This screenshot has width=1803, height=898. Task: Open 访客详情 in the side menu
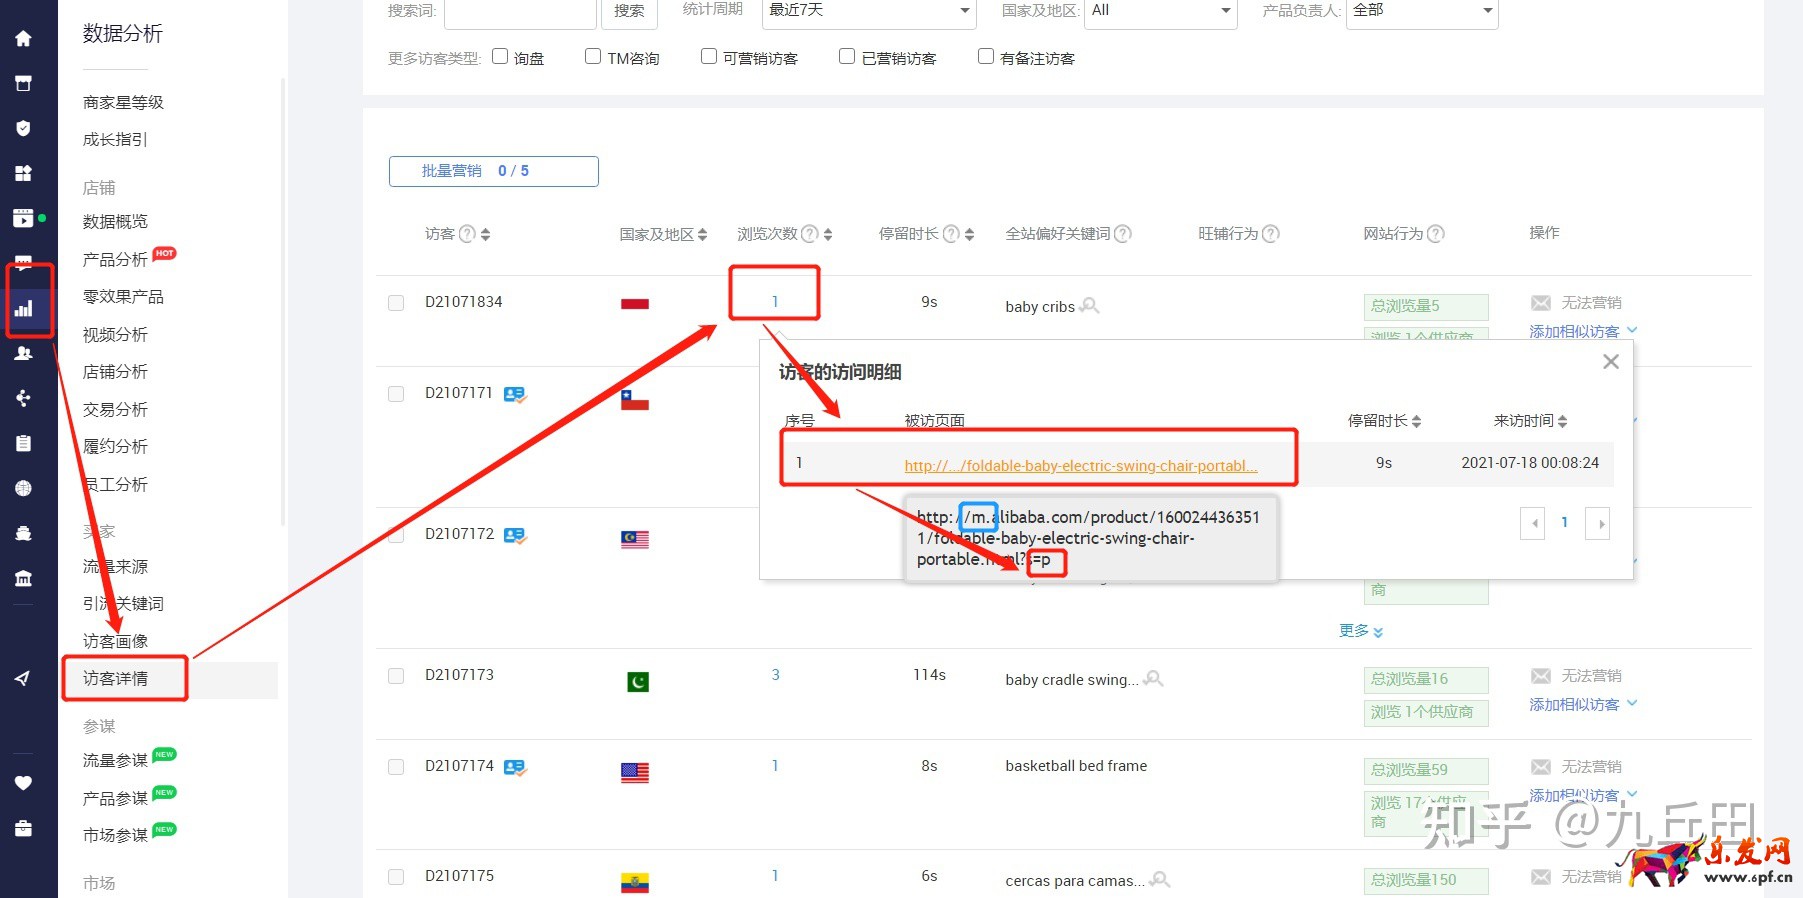pos(116,678)
